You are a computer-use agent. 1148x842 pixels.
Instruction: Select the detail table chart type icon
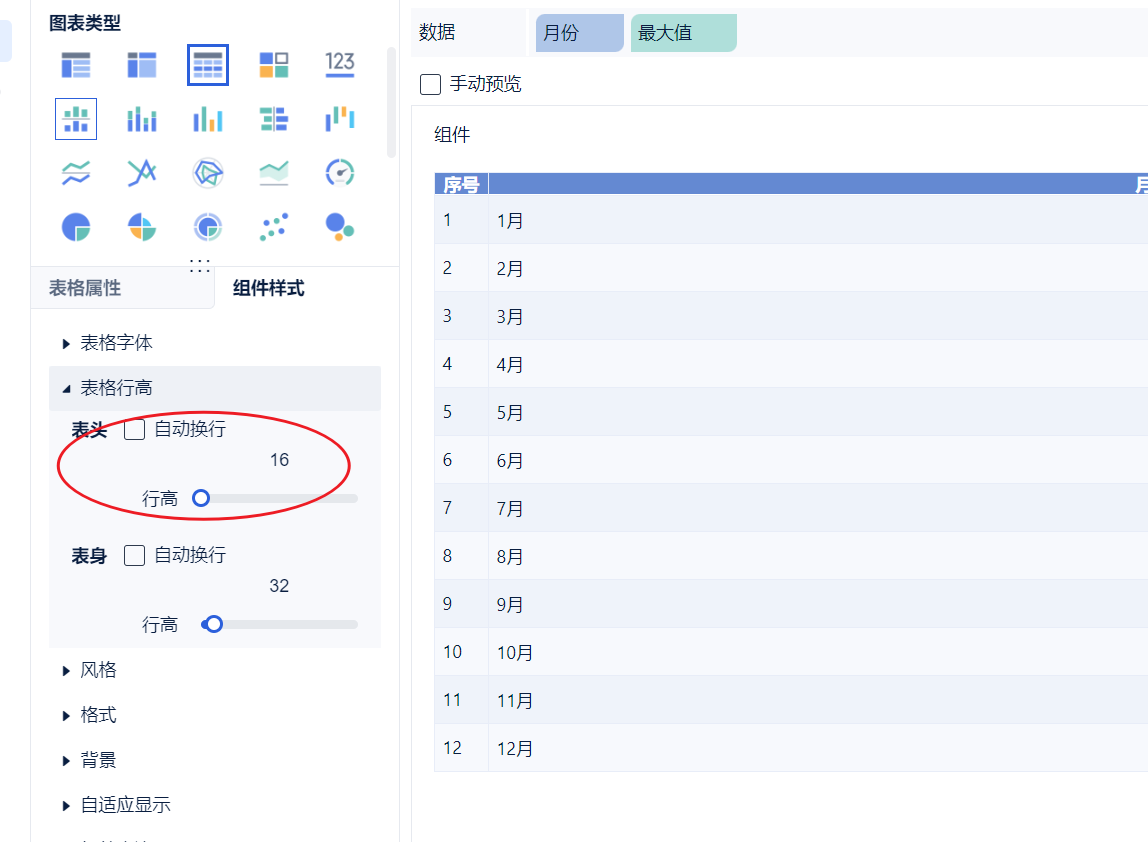coord(208,65)
